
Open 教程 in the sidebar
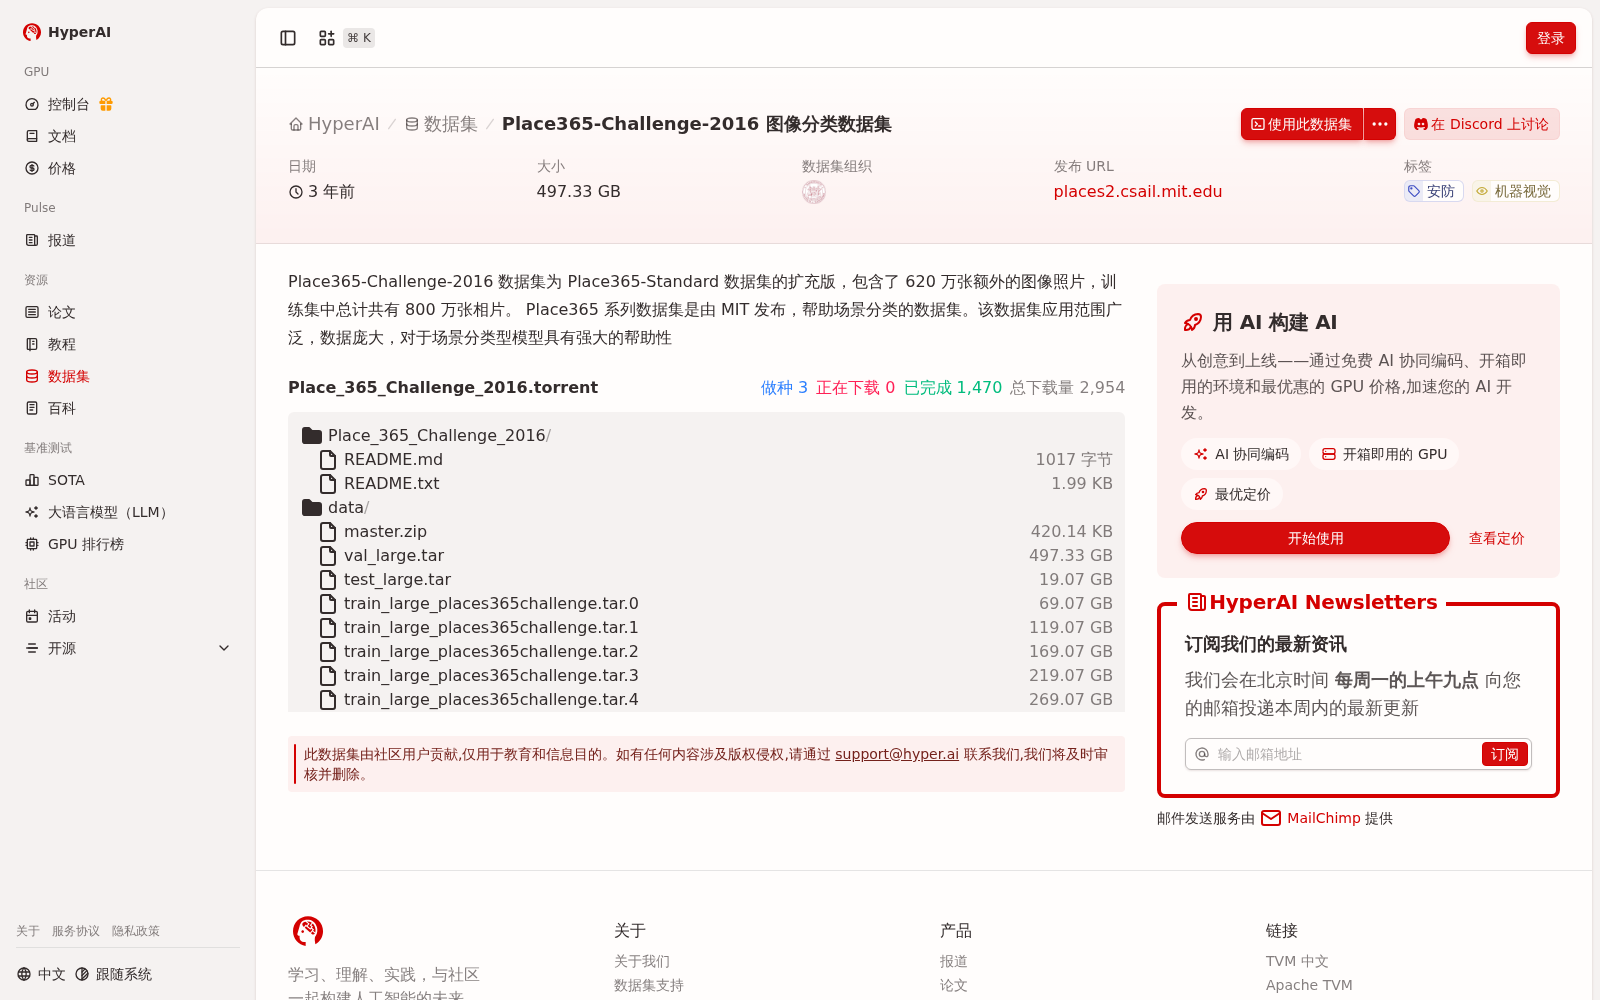(61, 344)
